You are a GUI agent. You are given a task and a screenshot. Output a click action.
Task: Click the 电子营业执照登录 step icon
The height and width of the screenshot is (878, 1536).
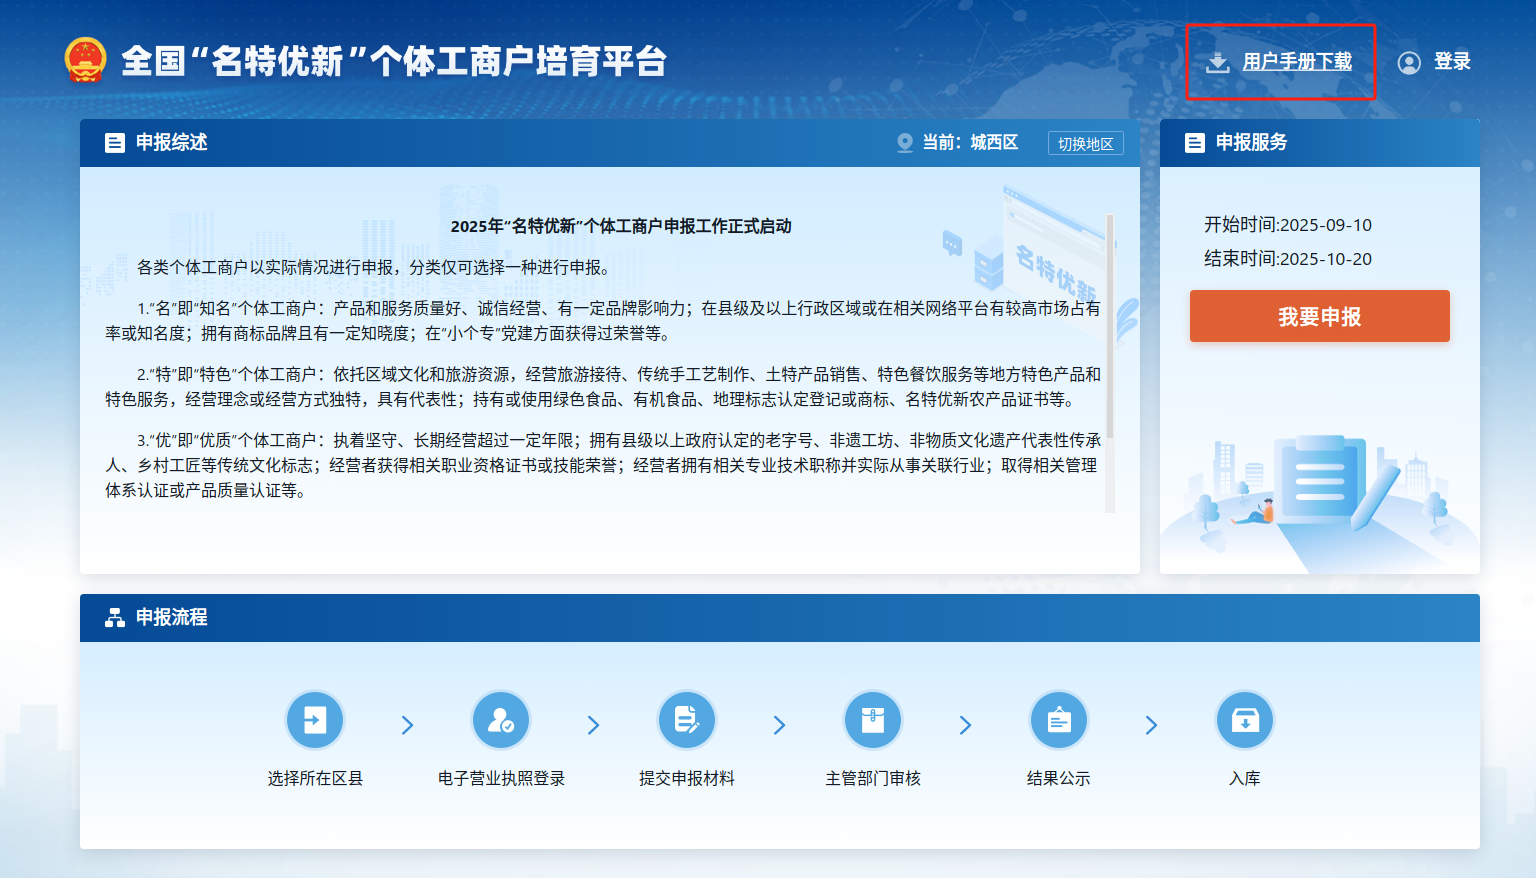point(501,720)
